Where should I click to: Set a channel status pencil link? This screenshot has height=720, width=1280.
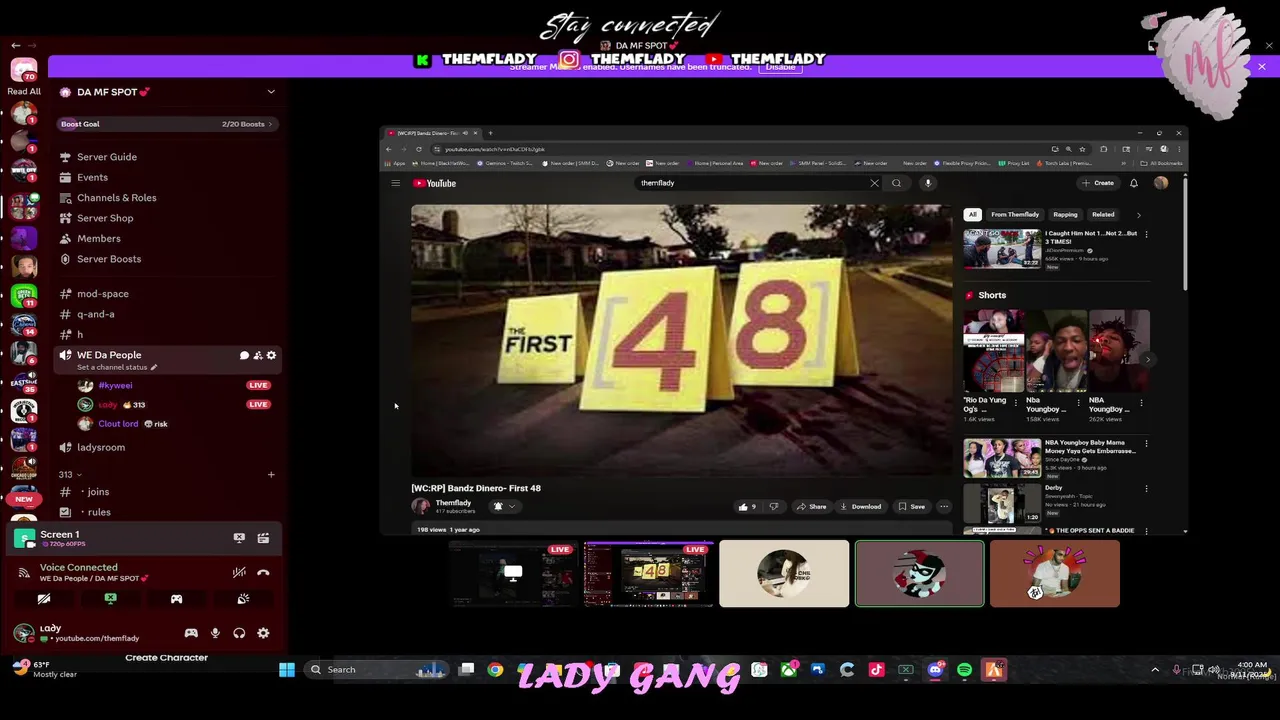(x=117, y=367)
